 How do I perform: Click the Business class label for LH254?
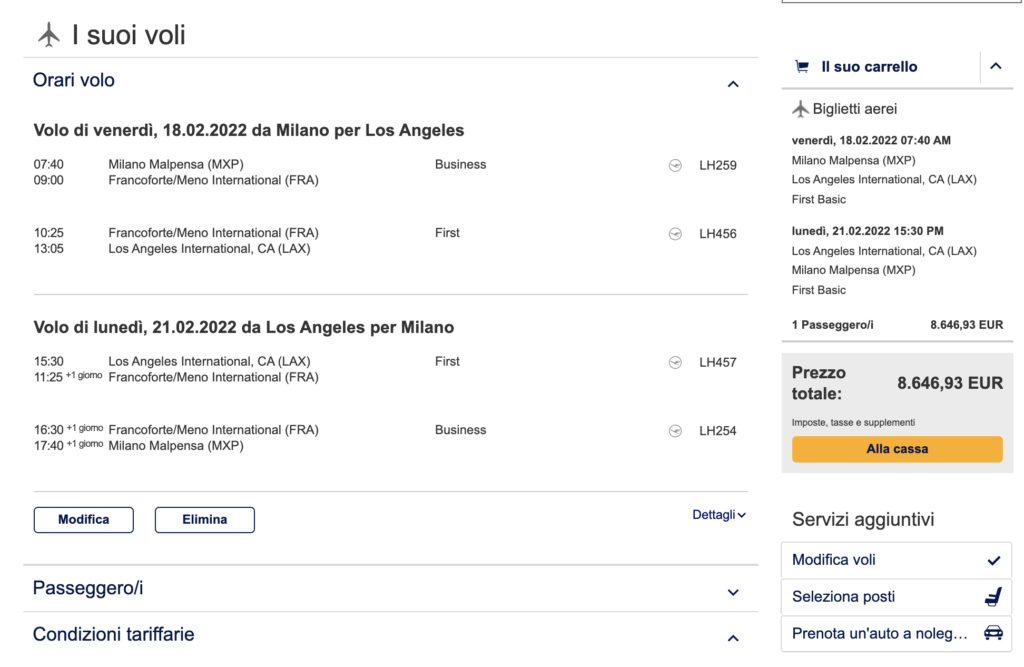click(x=460, y=431)
